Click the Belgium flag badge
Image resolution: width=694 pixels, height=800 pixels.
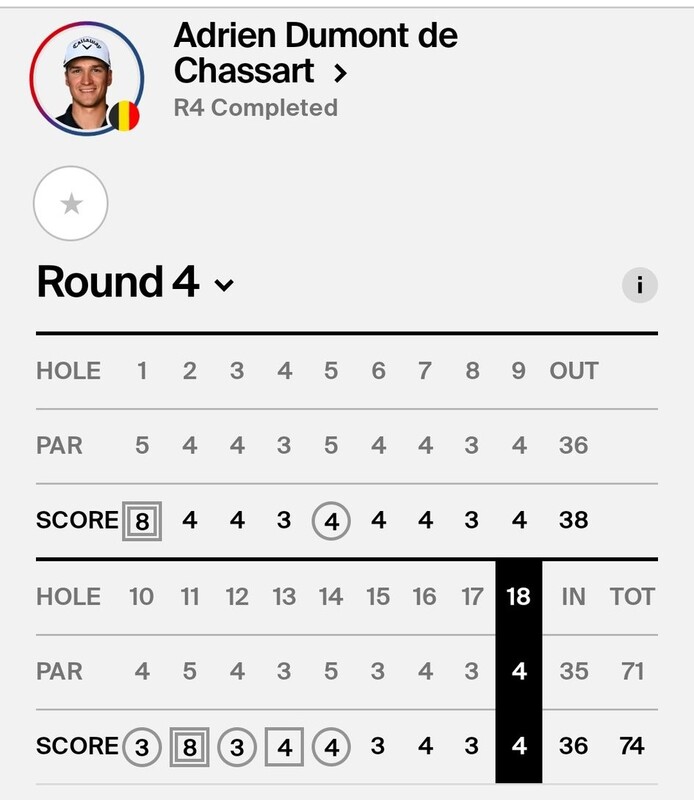124,116
